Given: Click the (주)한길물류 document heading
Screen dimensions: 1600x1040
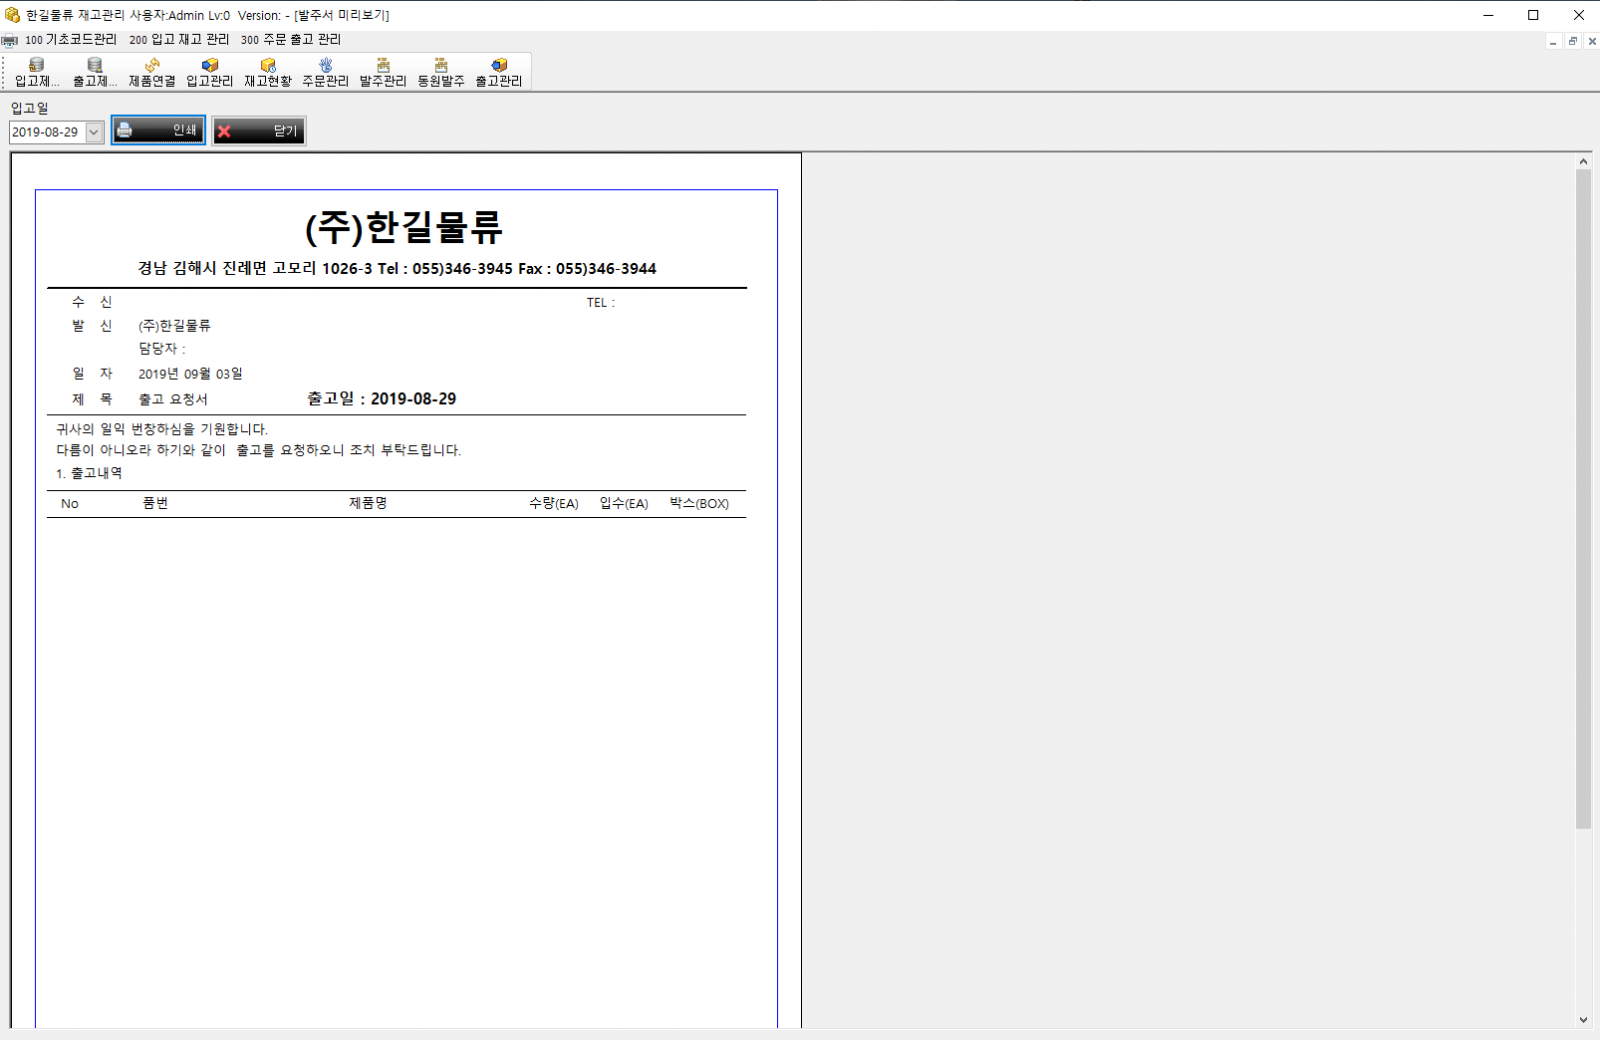Looking at the screenshot, I should (404, 227).
